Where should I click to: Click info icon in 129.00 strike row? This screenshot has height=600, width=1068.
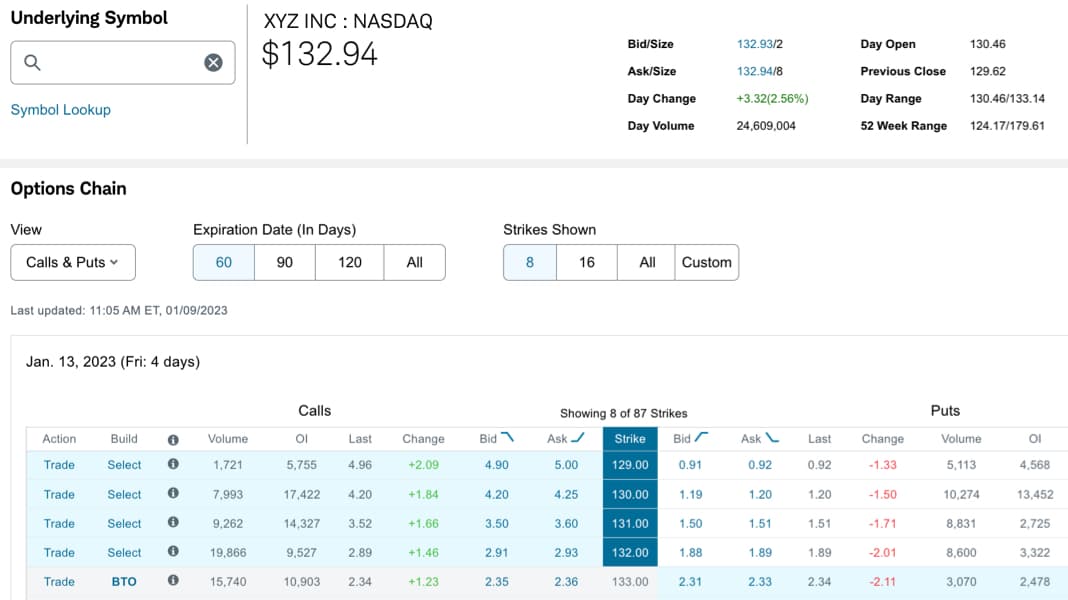(x=173, y=465)
